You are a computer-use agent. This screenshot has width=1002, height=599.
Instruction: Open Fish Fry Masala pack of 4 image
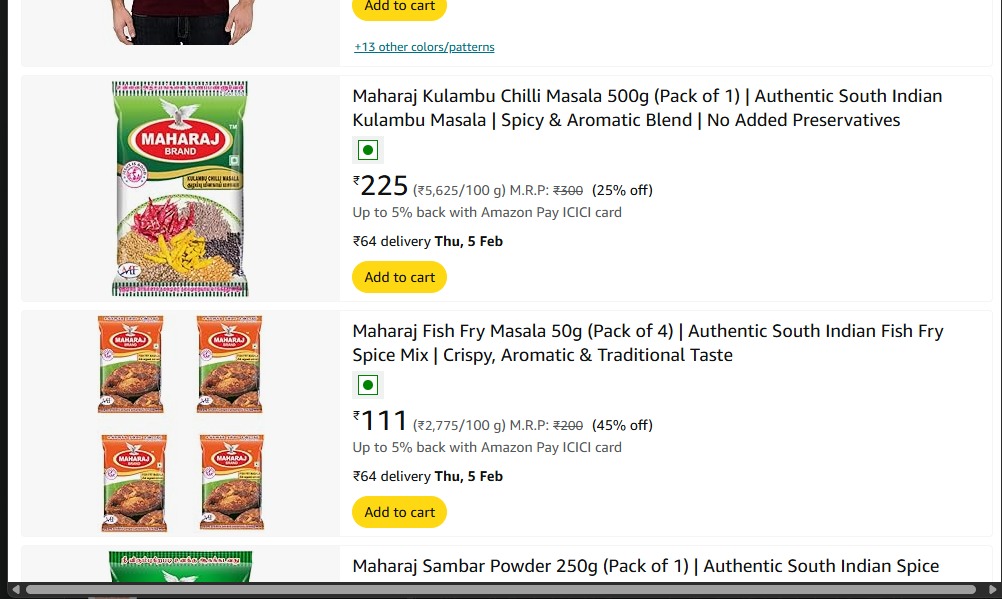pyautogui.click(x=180, y=424)
